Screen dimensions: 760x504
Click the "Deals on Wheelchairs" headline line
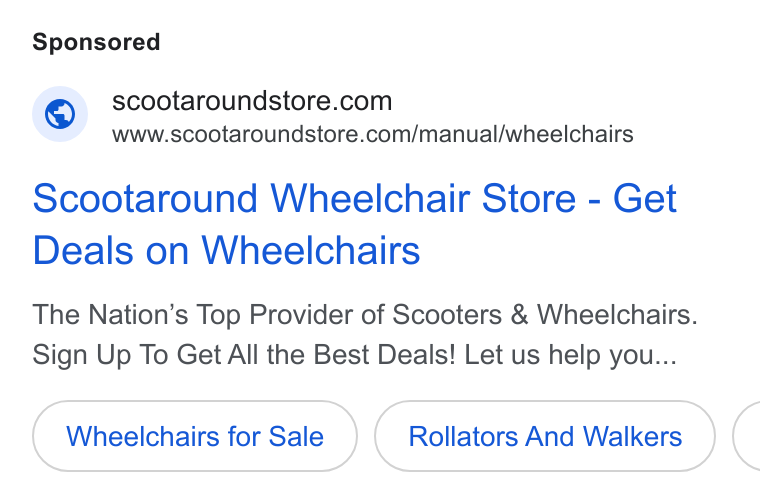[x=226, y=251]
